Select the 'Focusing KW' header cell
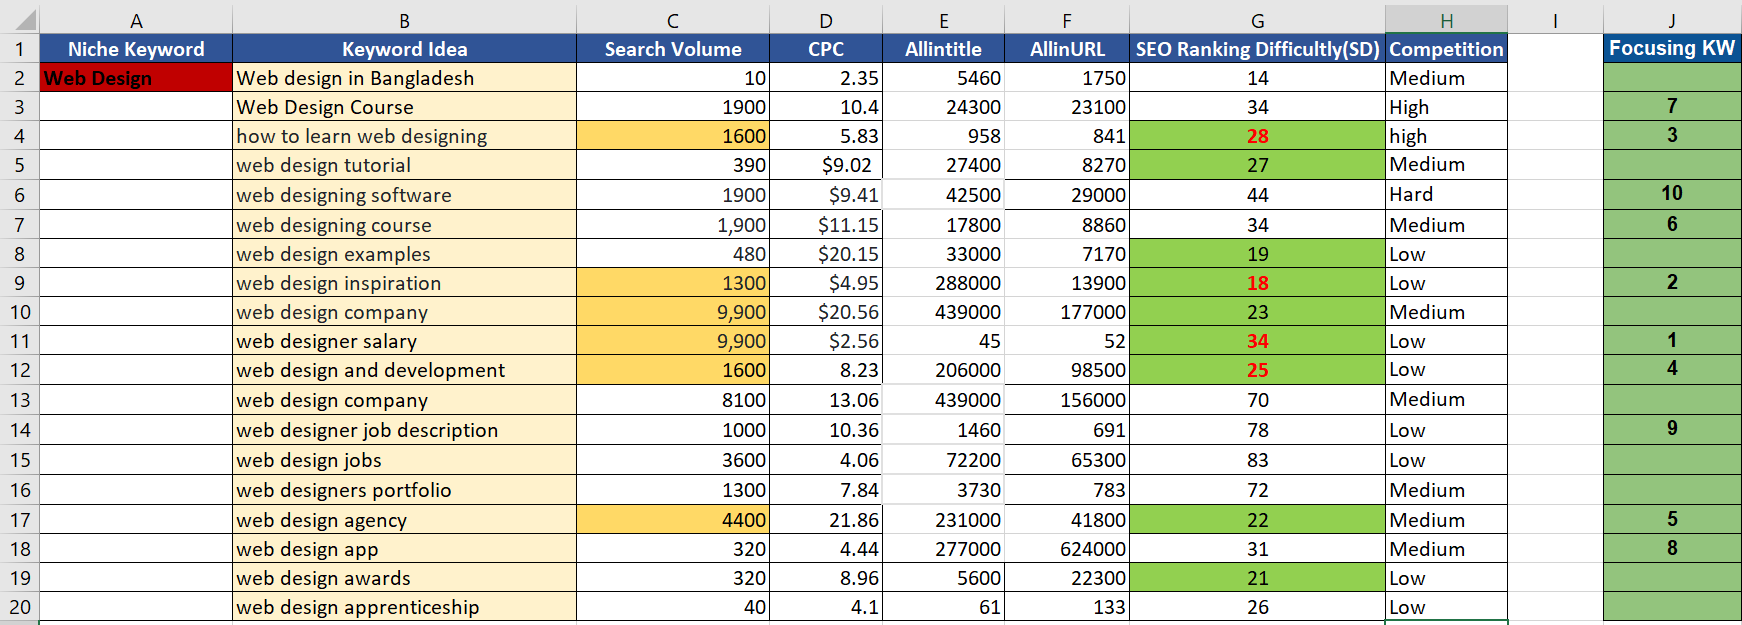This screenshot has width=1742, height=625. 1672,48
